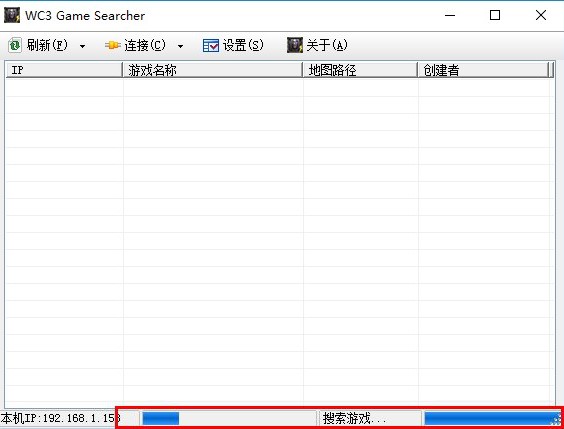The height and width of the screenshot is (429, 564).
Task: Click the right blue progress bar
Action: tap(492, 419)
